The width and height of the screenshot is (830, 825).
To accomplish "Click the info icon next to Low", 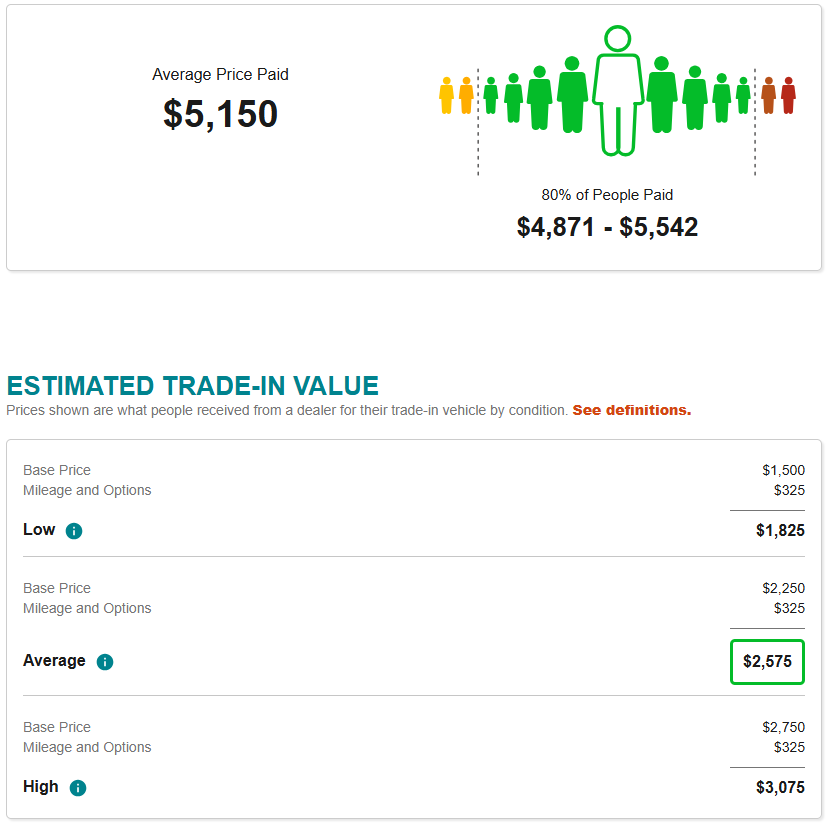I will pos(74,531).
